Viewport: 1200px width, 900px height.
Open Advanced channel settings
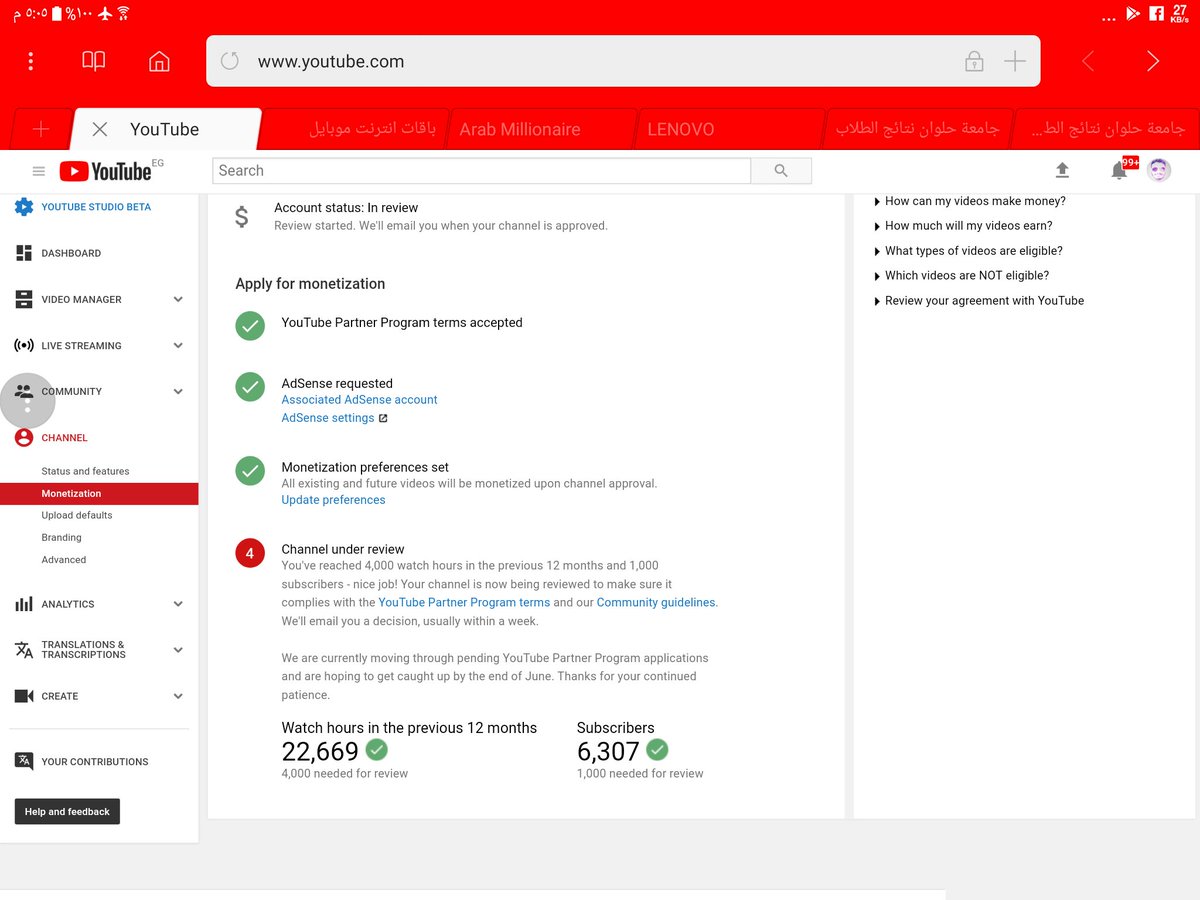click(64, 560)
